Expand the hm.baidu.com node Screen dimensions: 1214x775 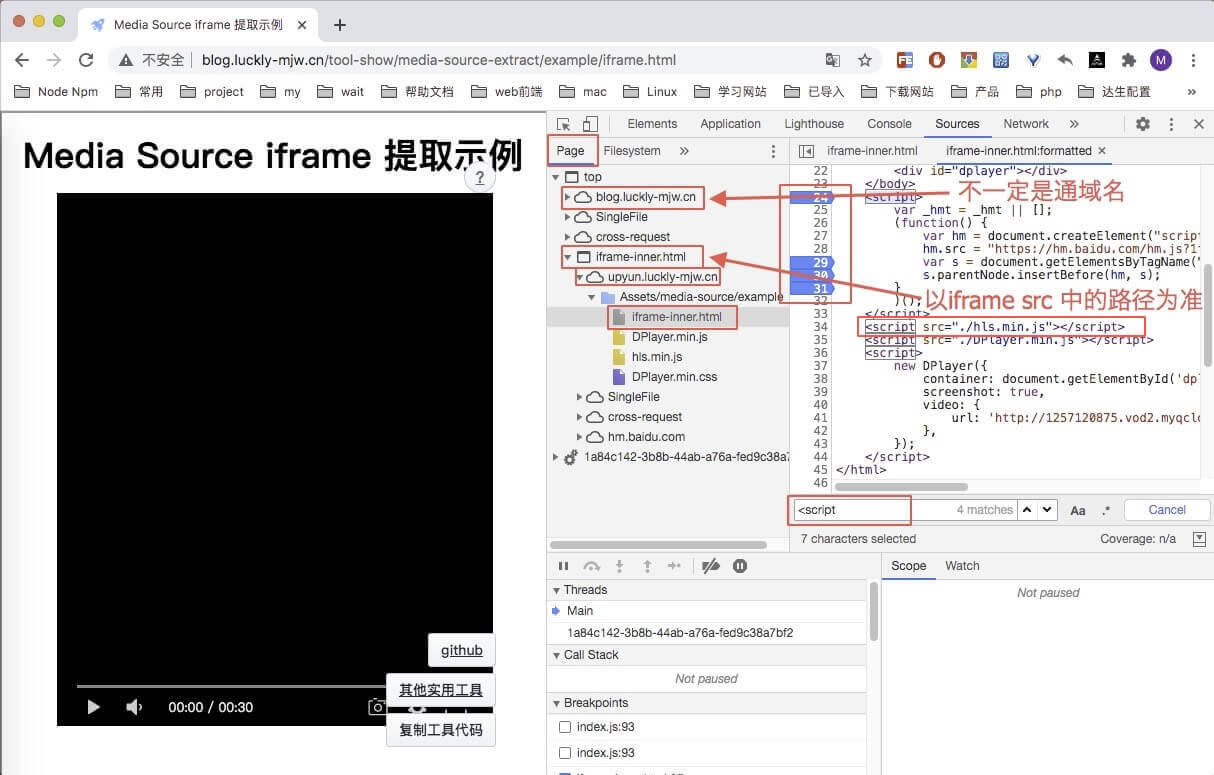point(580,437)
